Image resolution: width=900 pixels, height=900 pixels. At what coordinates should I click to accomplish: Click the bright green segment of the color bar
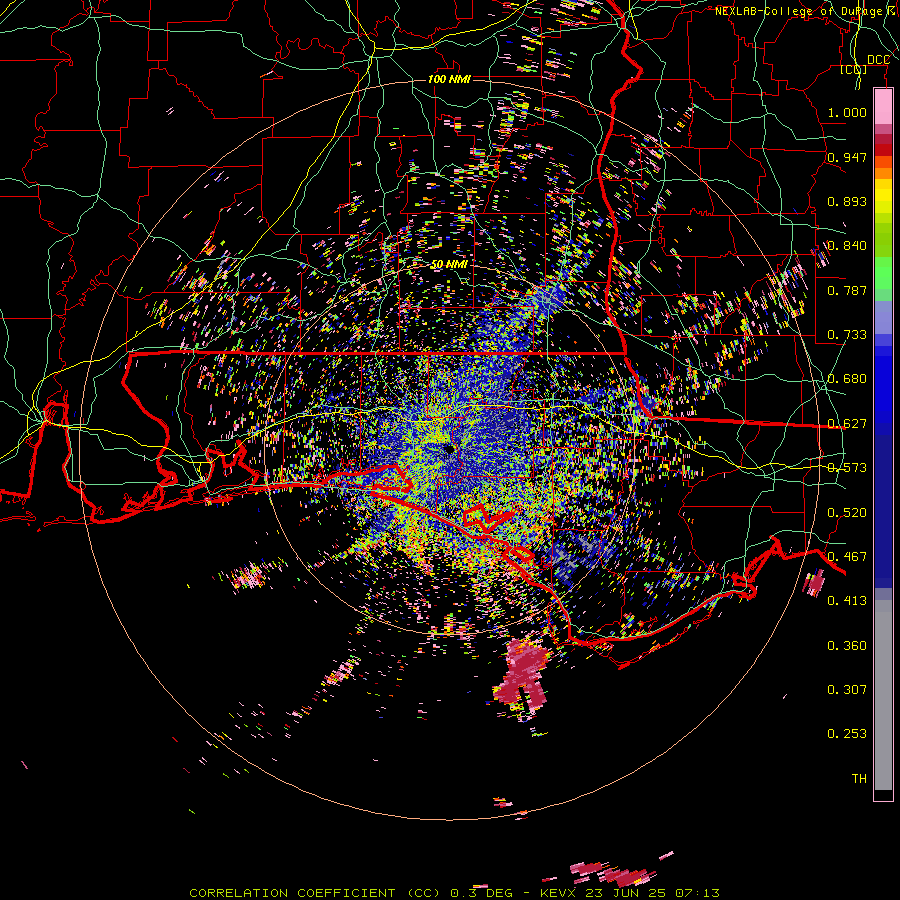[x=883, y=273]
